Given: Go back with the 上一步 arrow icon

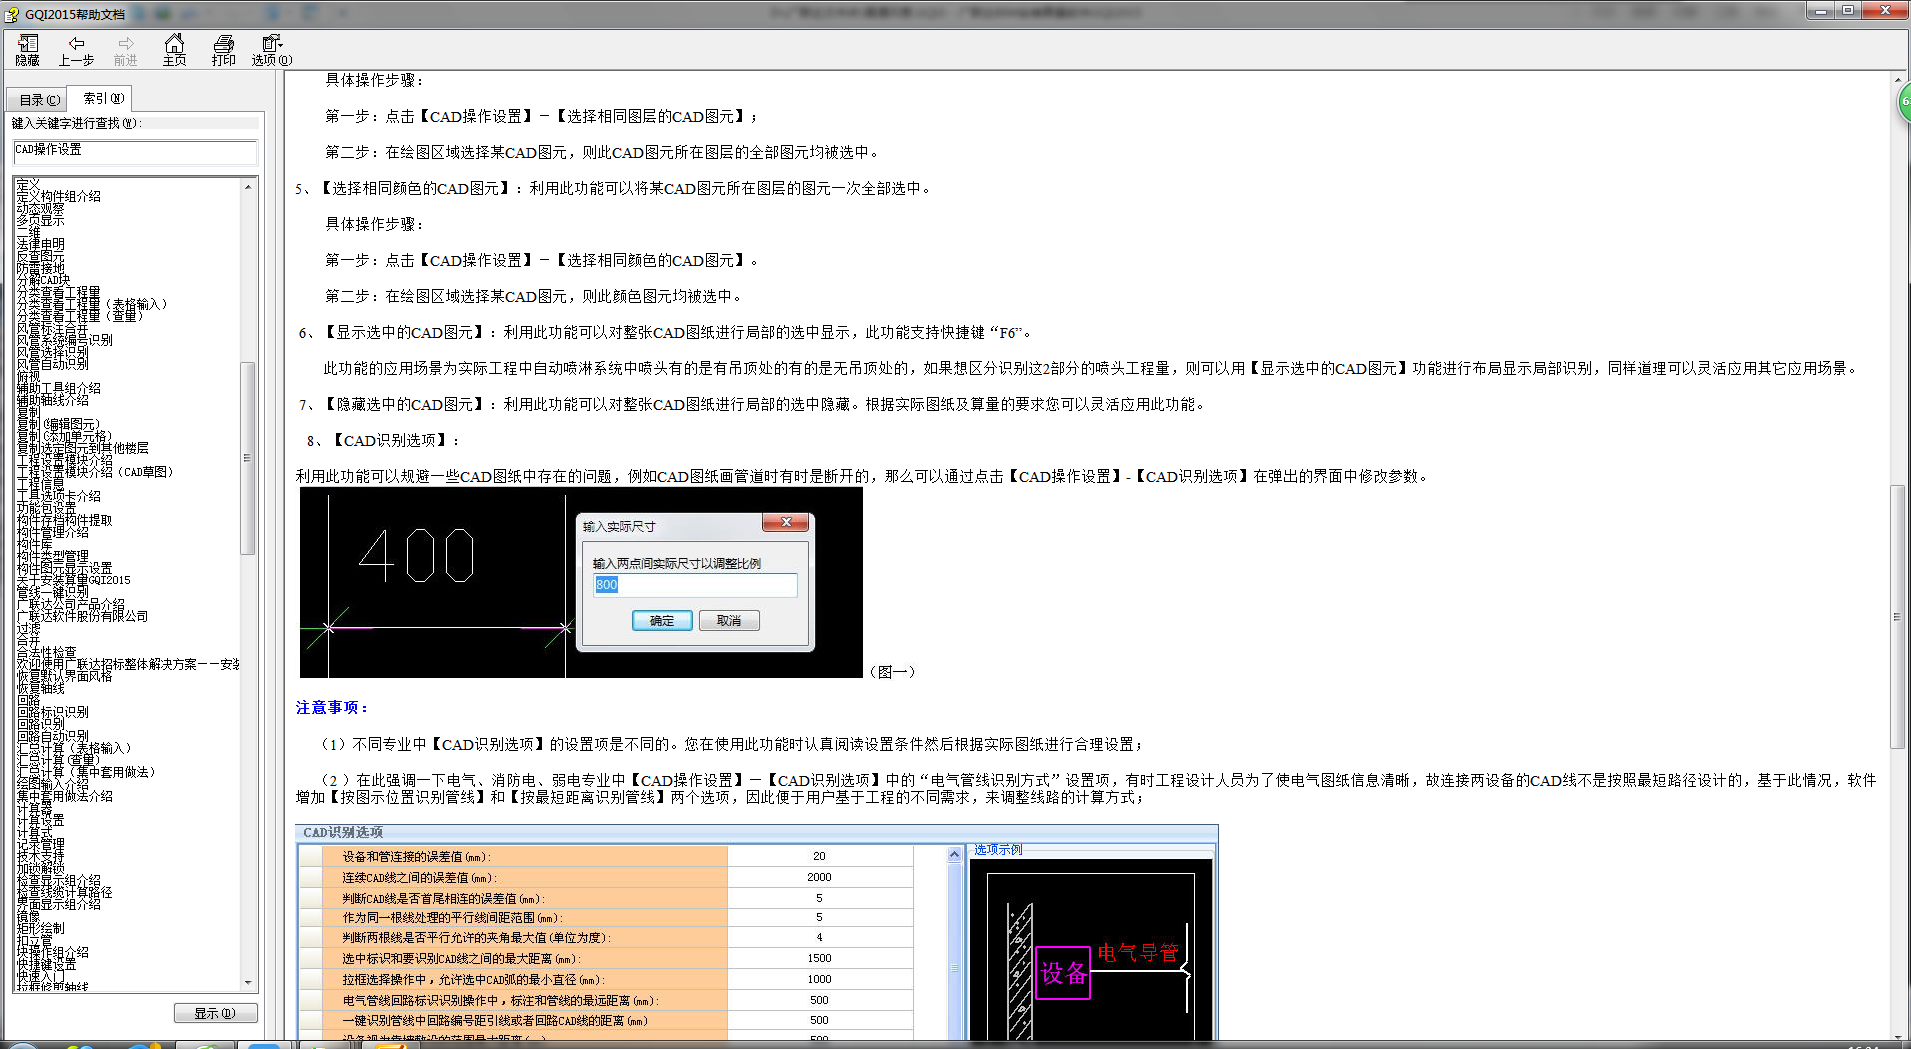Looking at the screenshot, I should 76,50.
